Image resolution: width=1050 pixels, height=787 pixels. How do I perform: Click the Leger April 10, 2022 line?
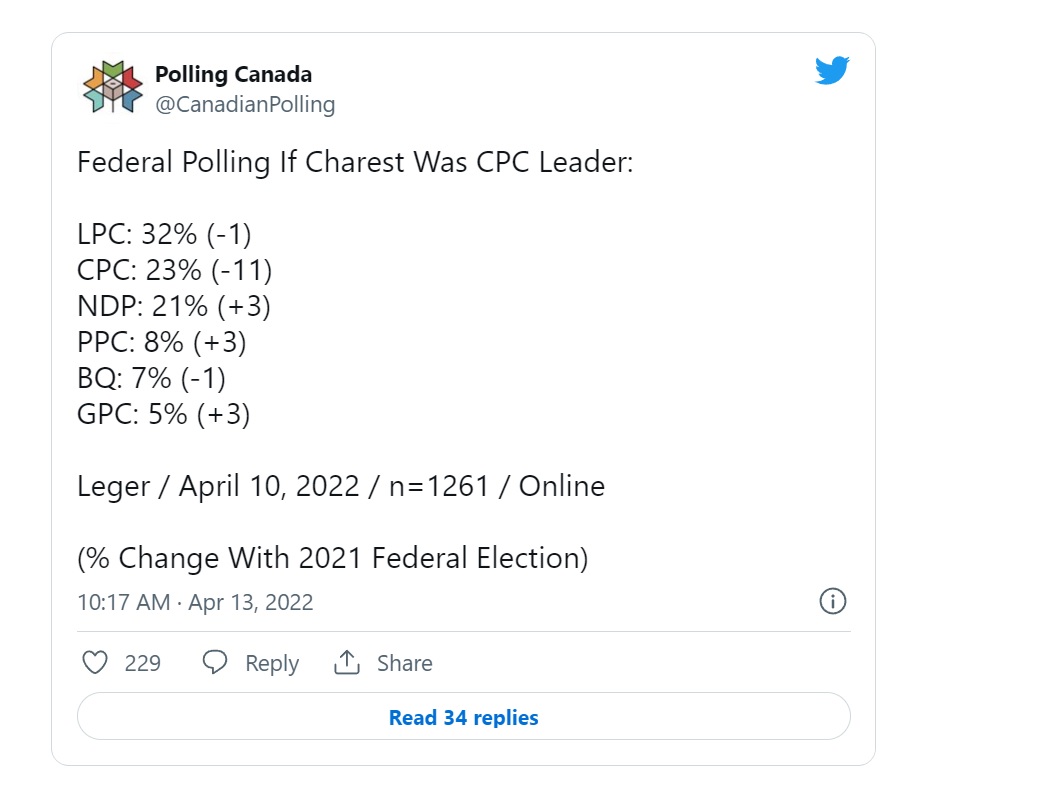click(x=341, y=486)
